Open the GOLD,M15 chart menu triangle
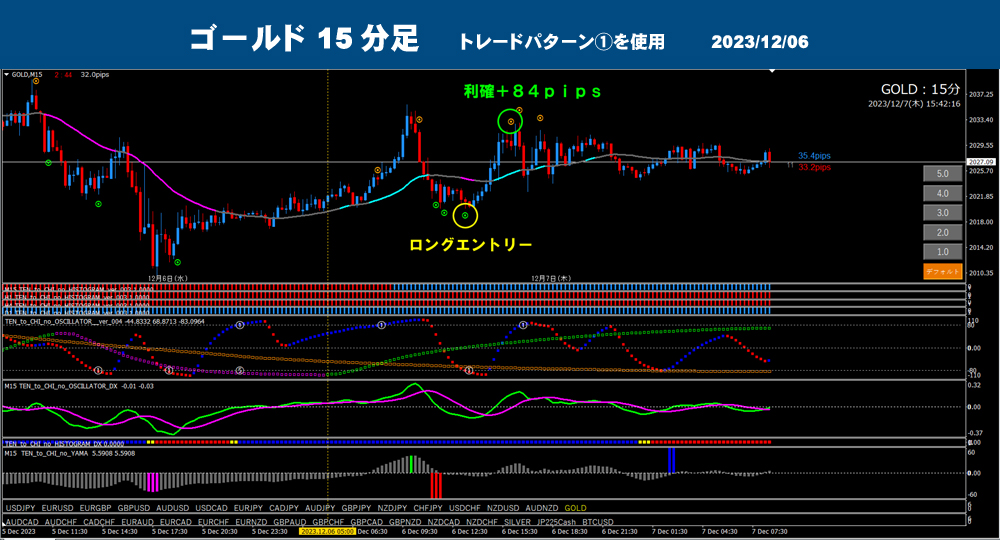 click(x=6, y=75)
